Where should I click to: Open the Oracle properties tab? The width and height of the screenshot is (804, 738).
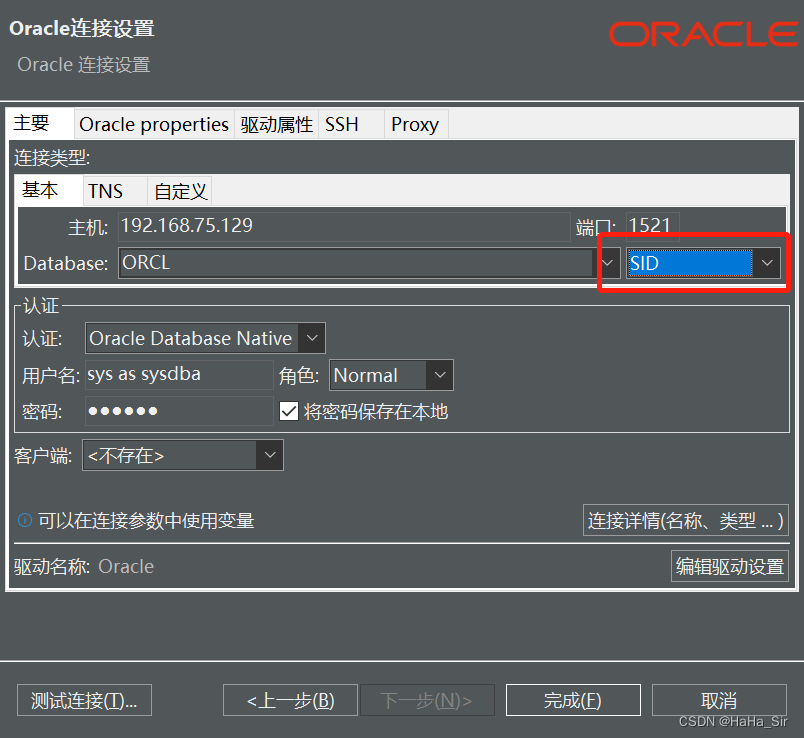pyautogui.click(x=154, y=124)
